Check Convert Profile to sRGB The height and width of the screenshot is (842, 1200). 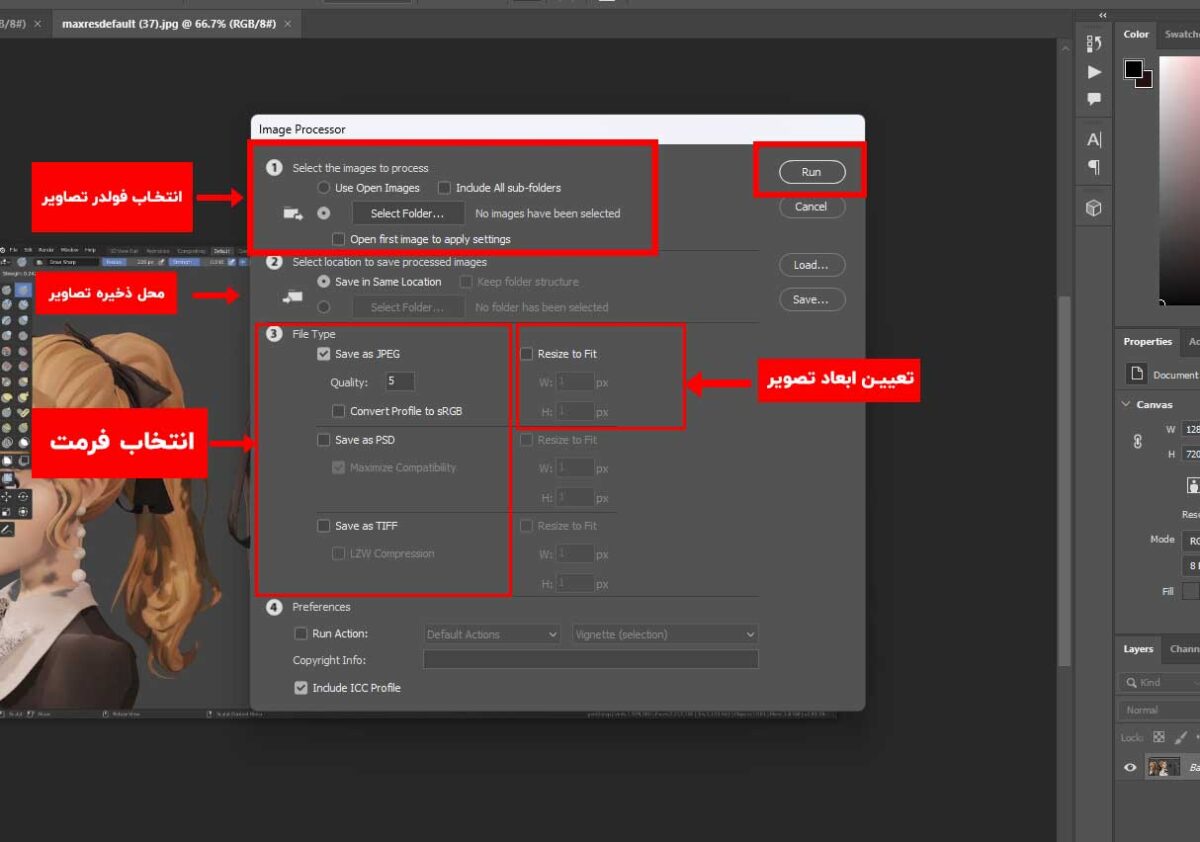pyautogui.click(x=339, y=411)
